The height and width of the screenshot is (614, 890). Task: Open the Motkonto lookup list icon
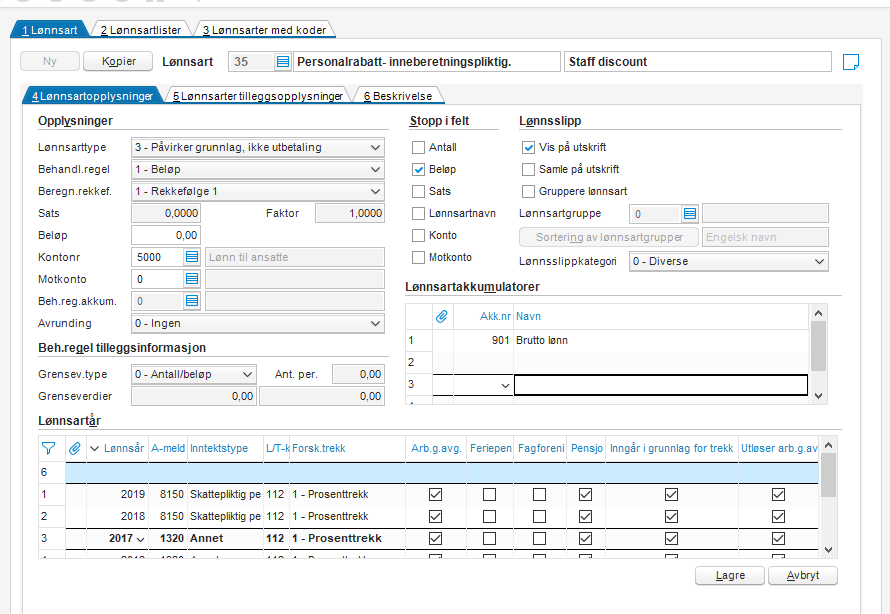coord(192,279)
